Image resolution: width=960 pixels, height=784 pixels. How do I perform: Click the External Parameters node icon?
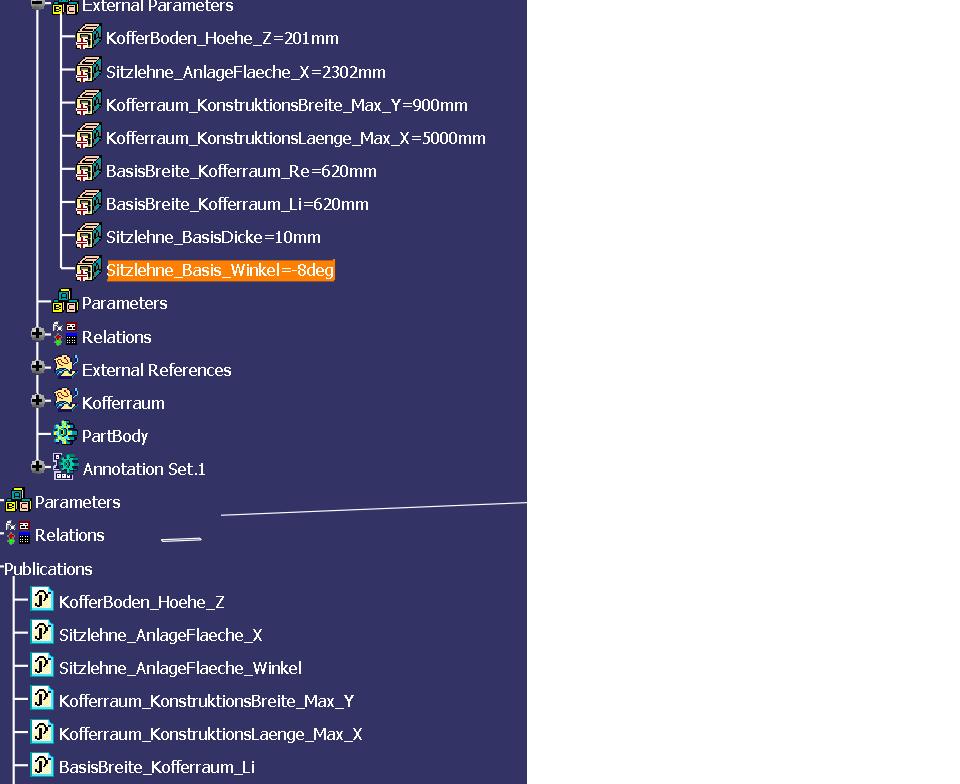(x=65, y=7)
